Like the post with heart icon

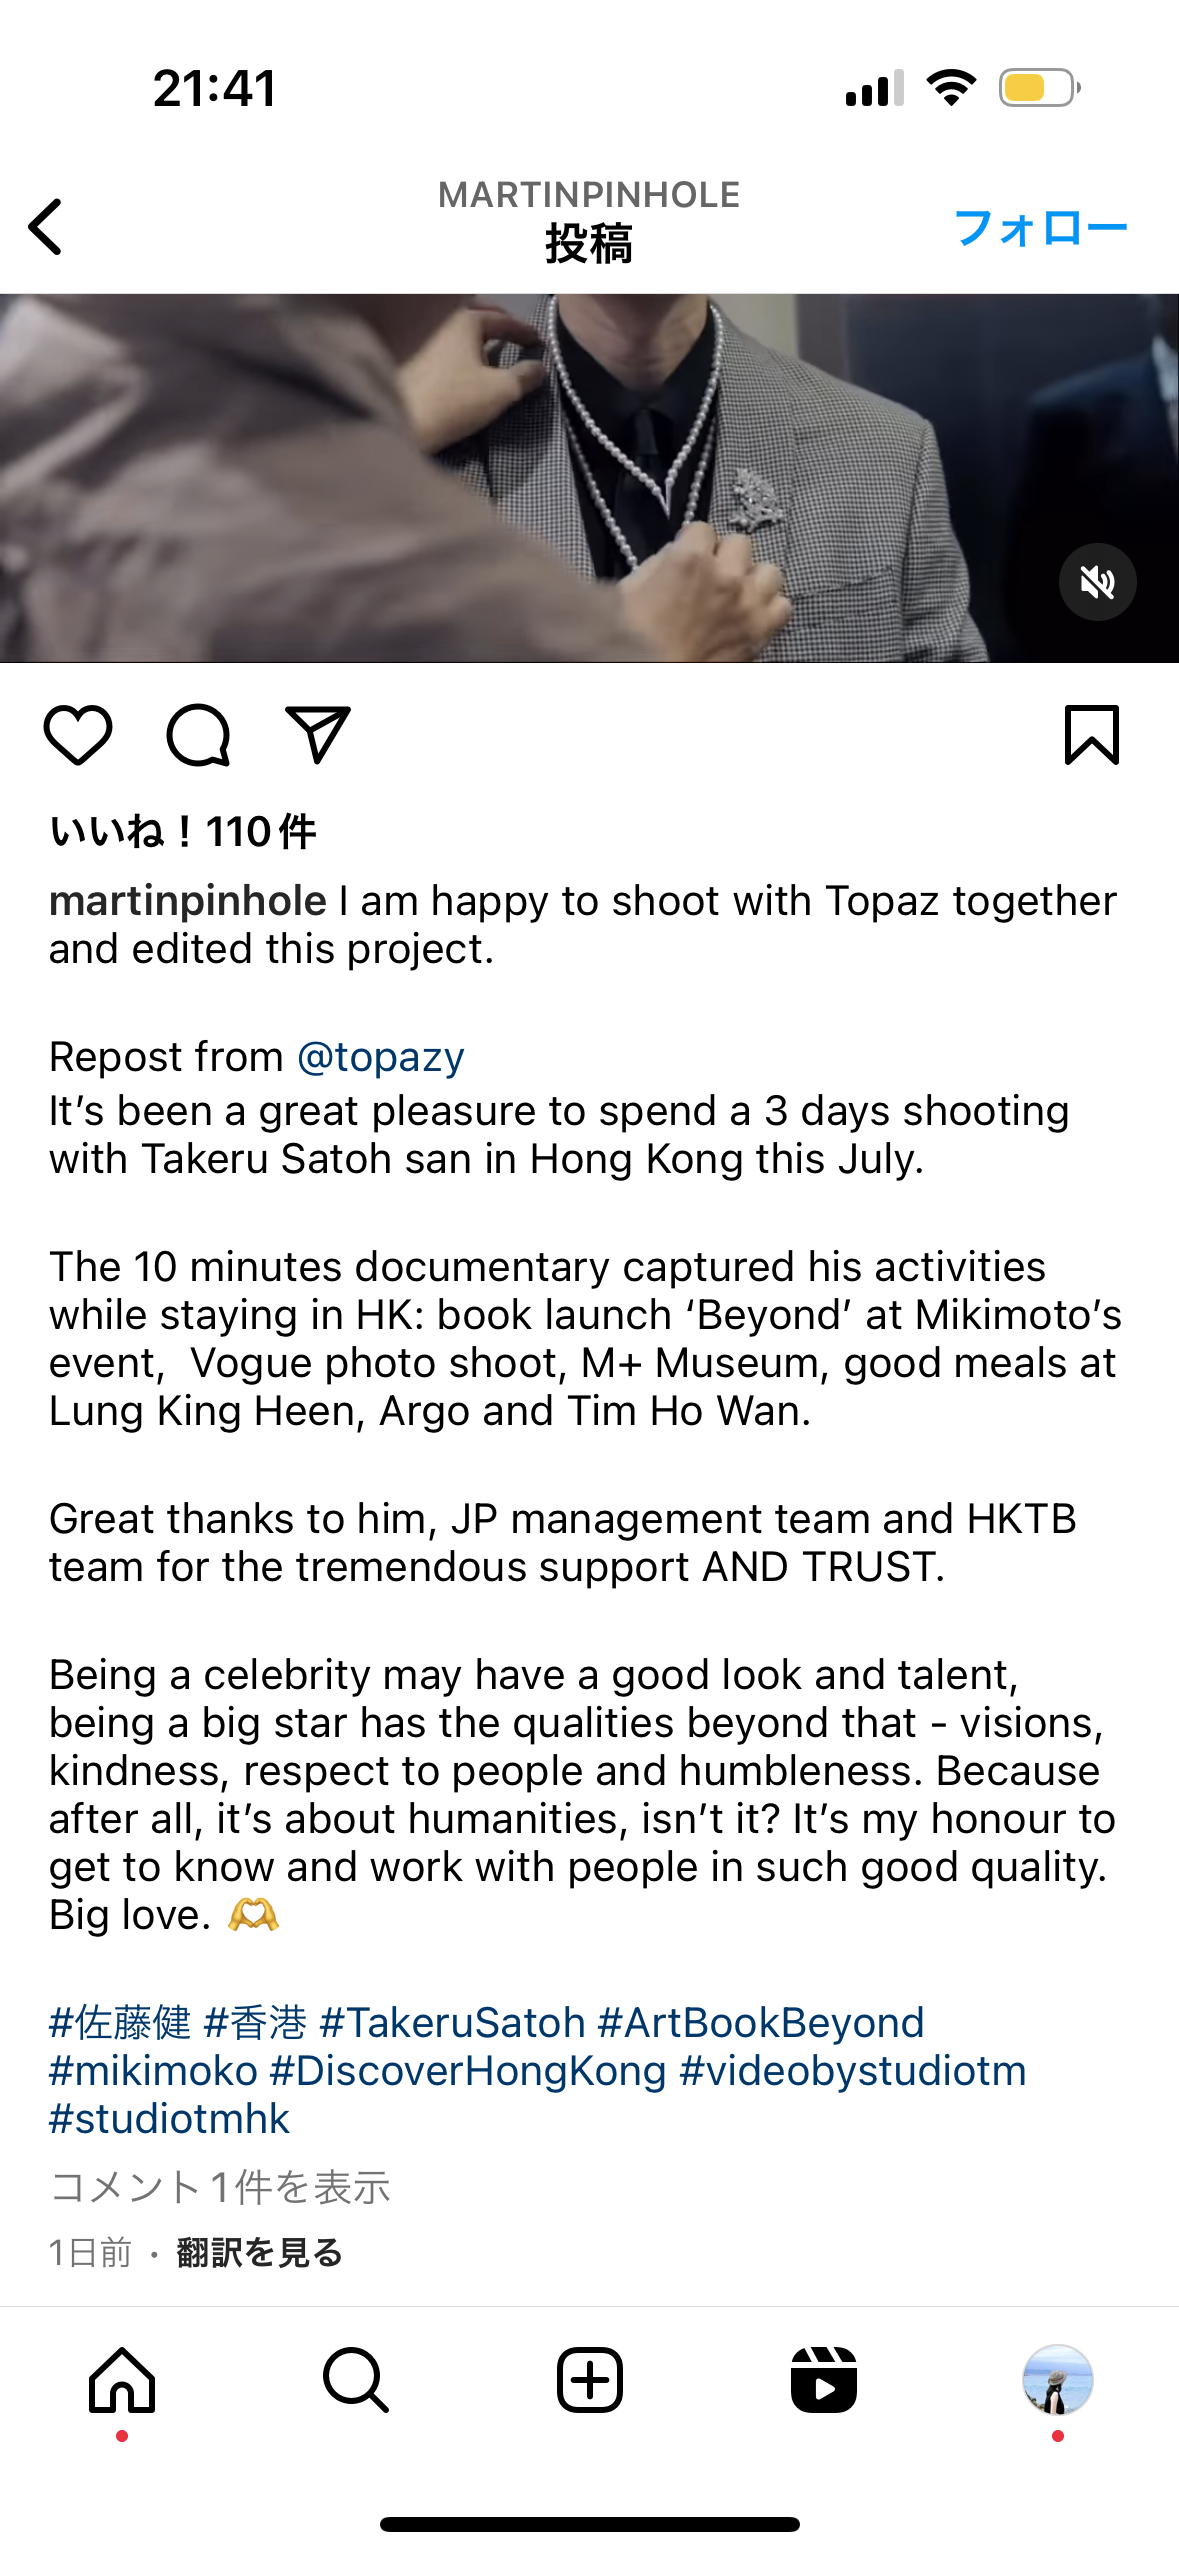(x=78, y=735)
